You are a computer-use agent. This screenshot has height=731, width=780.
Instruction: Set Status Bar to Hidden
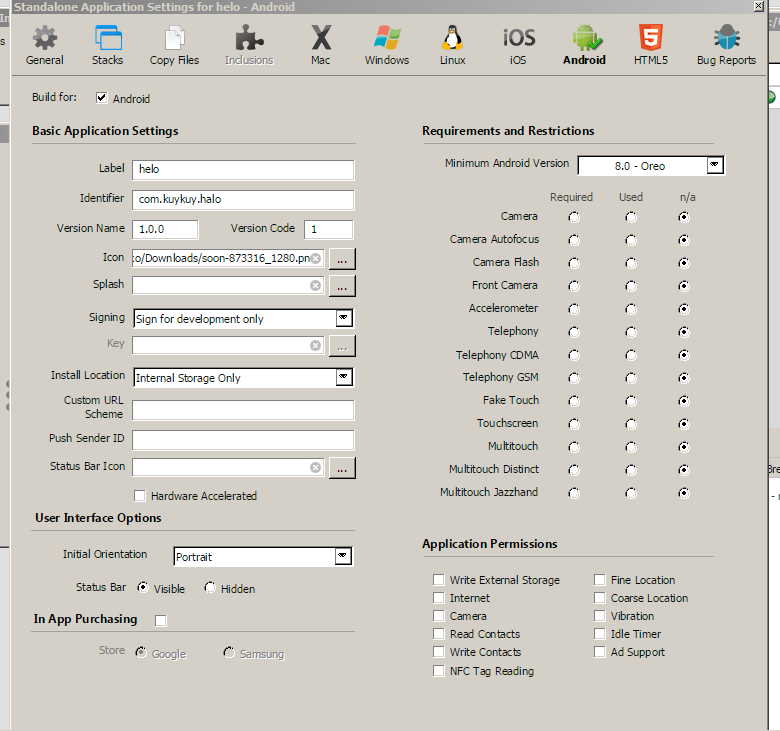pos(210,588)
